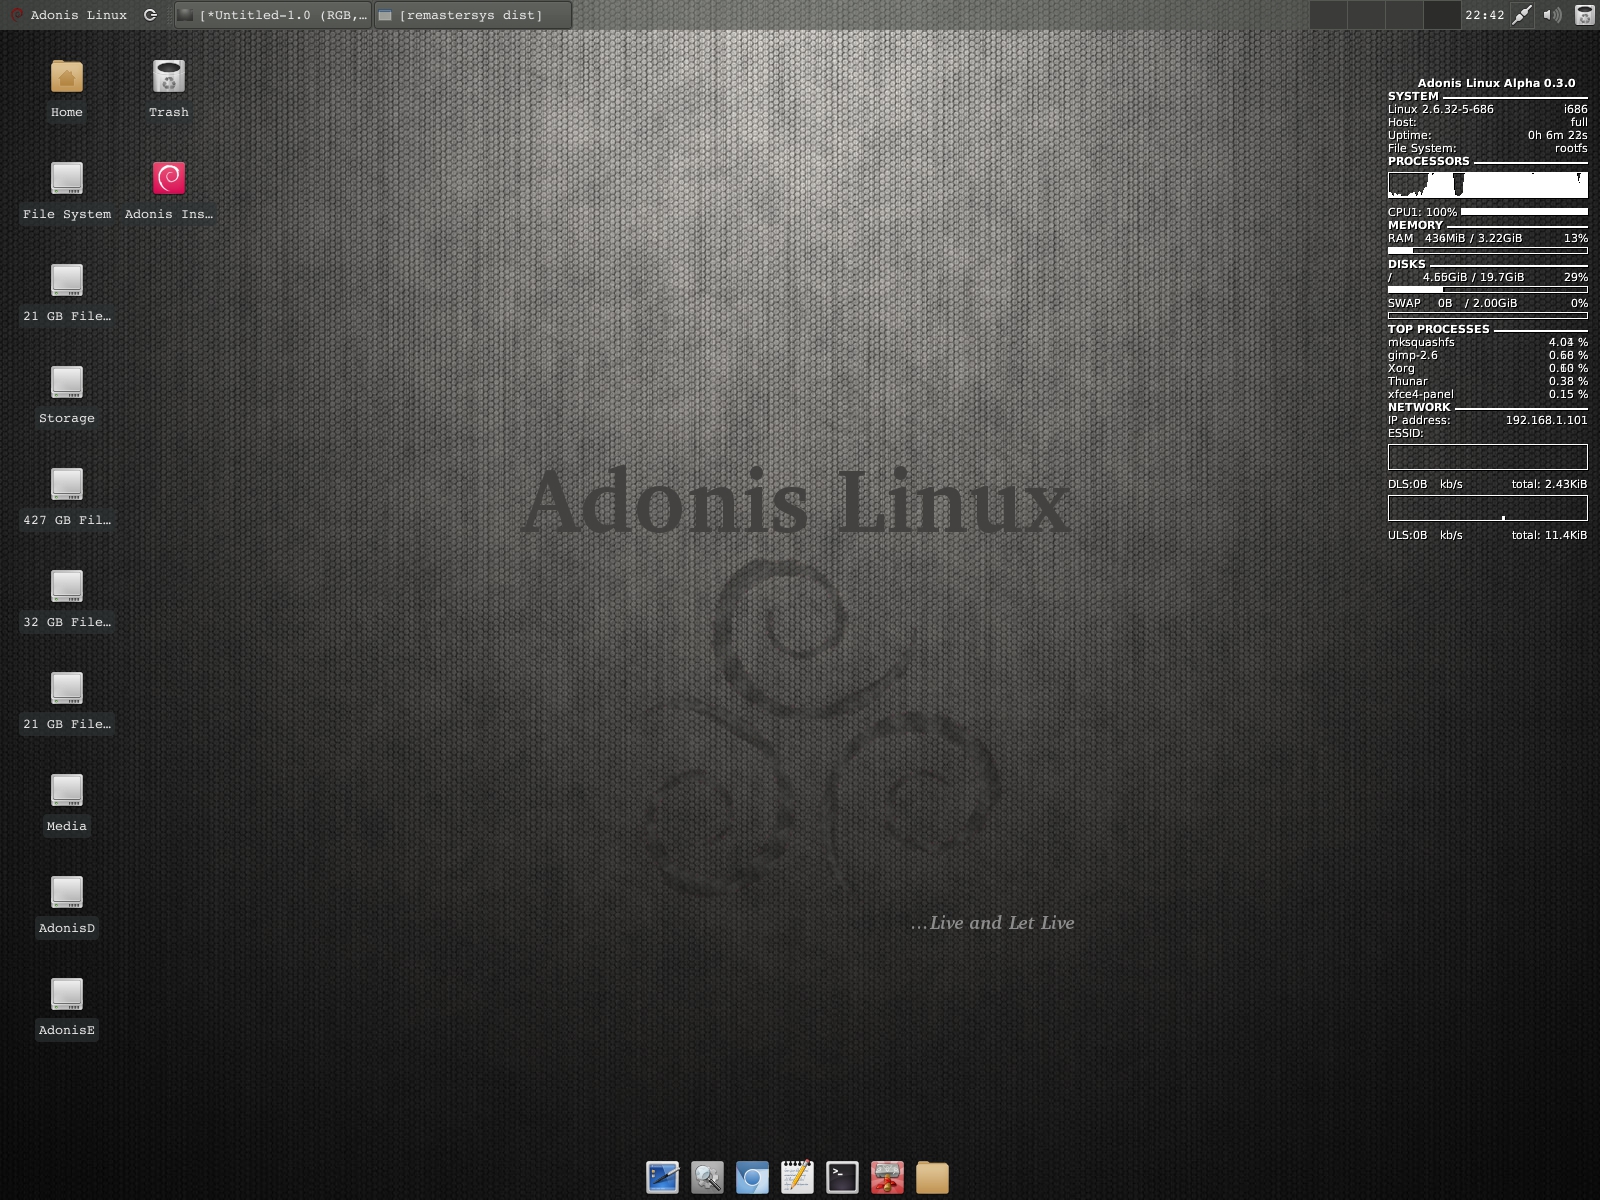Select the 427 GB filesystem drive
1600x1200 pixels.
coord(67,486)
